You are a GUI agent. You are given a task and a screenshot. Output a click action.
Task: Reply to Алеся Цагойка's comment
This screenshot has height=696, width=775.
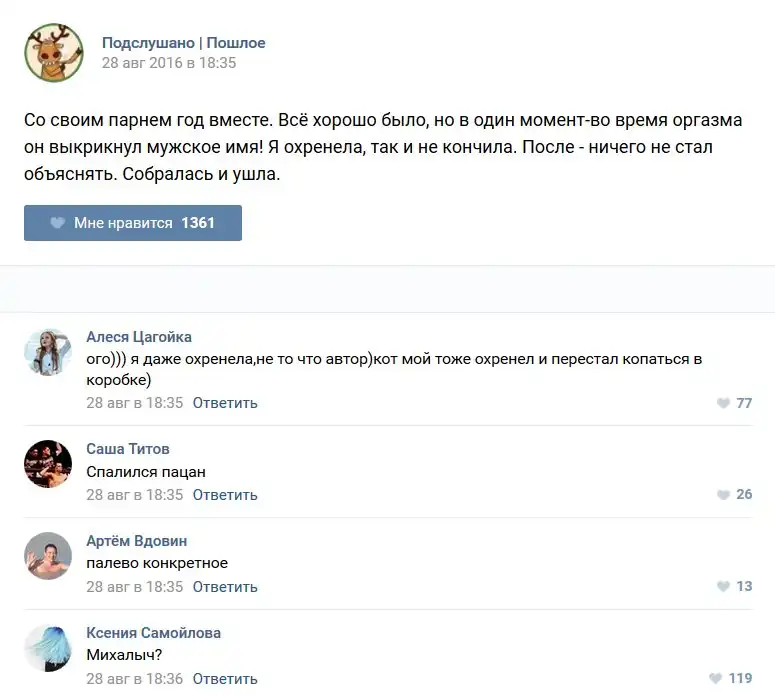point(225,403)
